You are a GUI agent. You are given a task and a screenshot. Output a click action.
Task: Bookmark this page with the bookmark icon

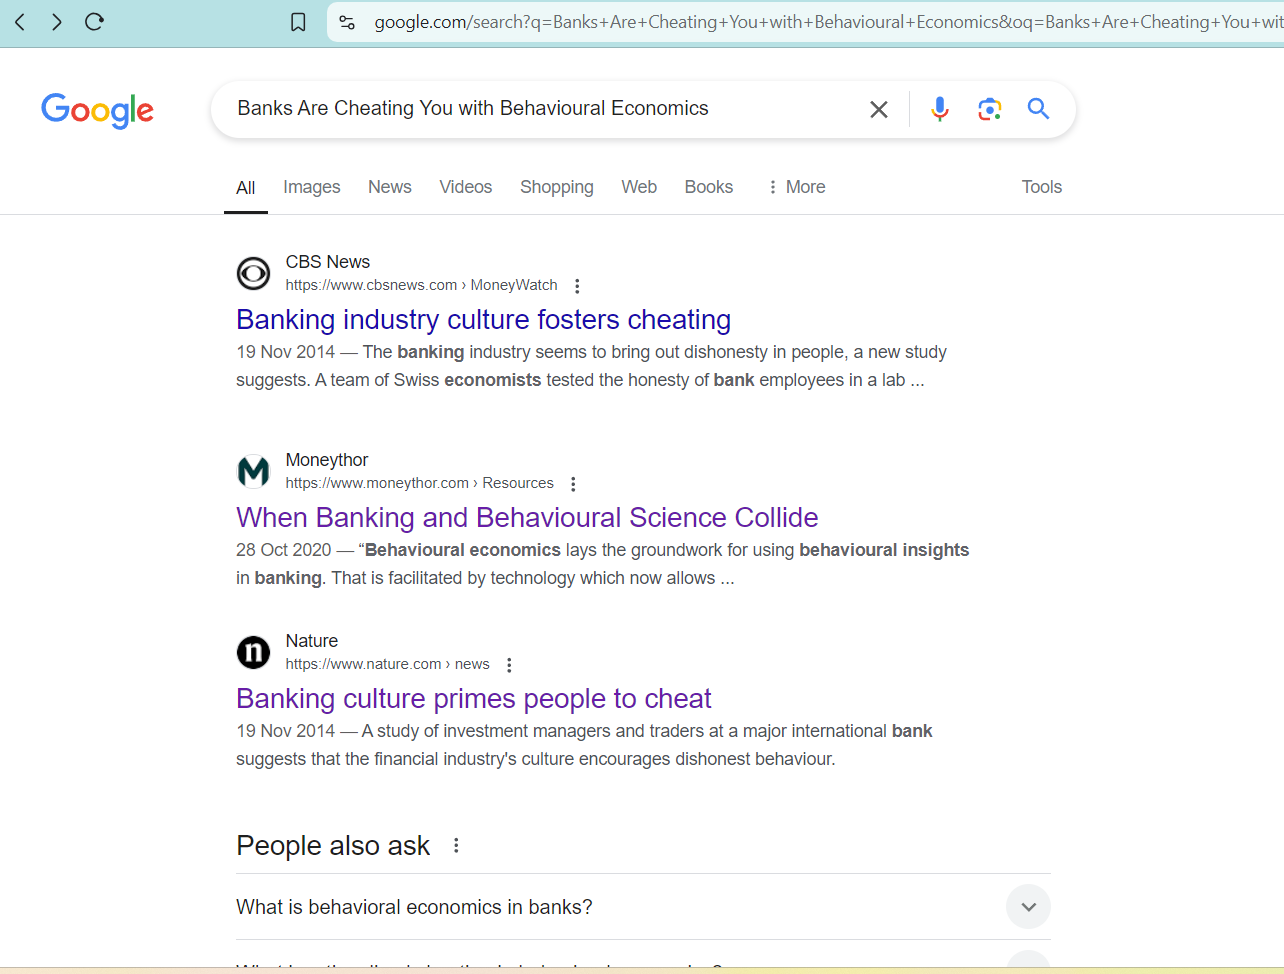point(298,22)
